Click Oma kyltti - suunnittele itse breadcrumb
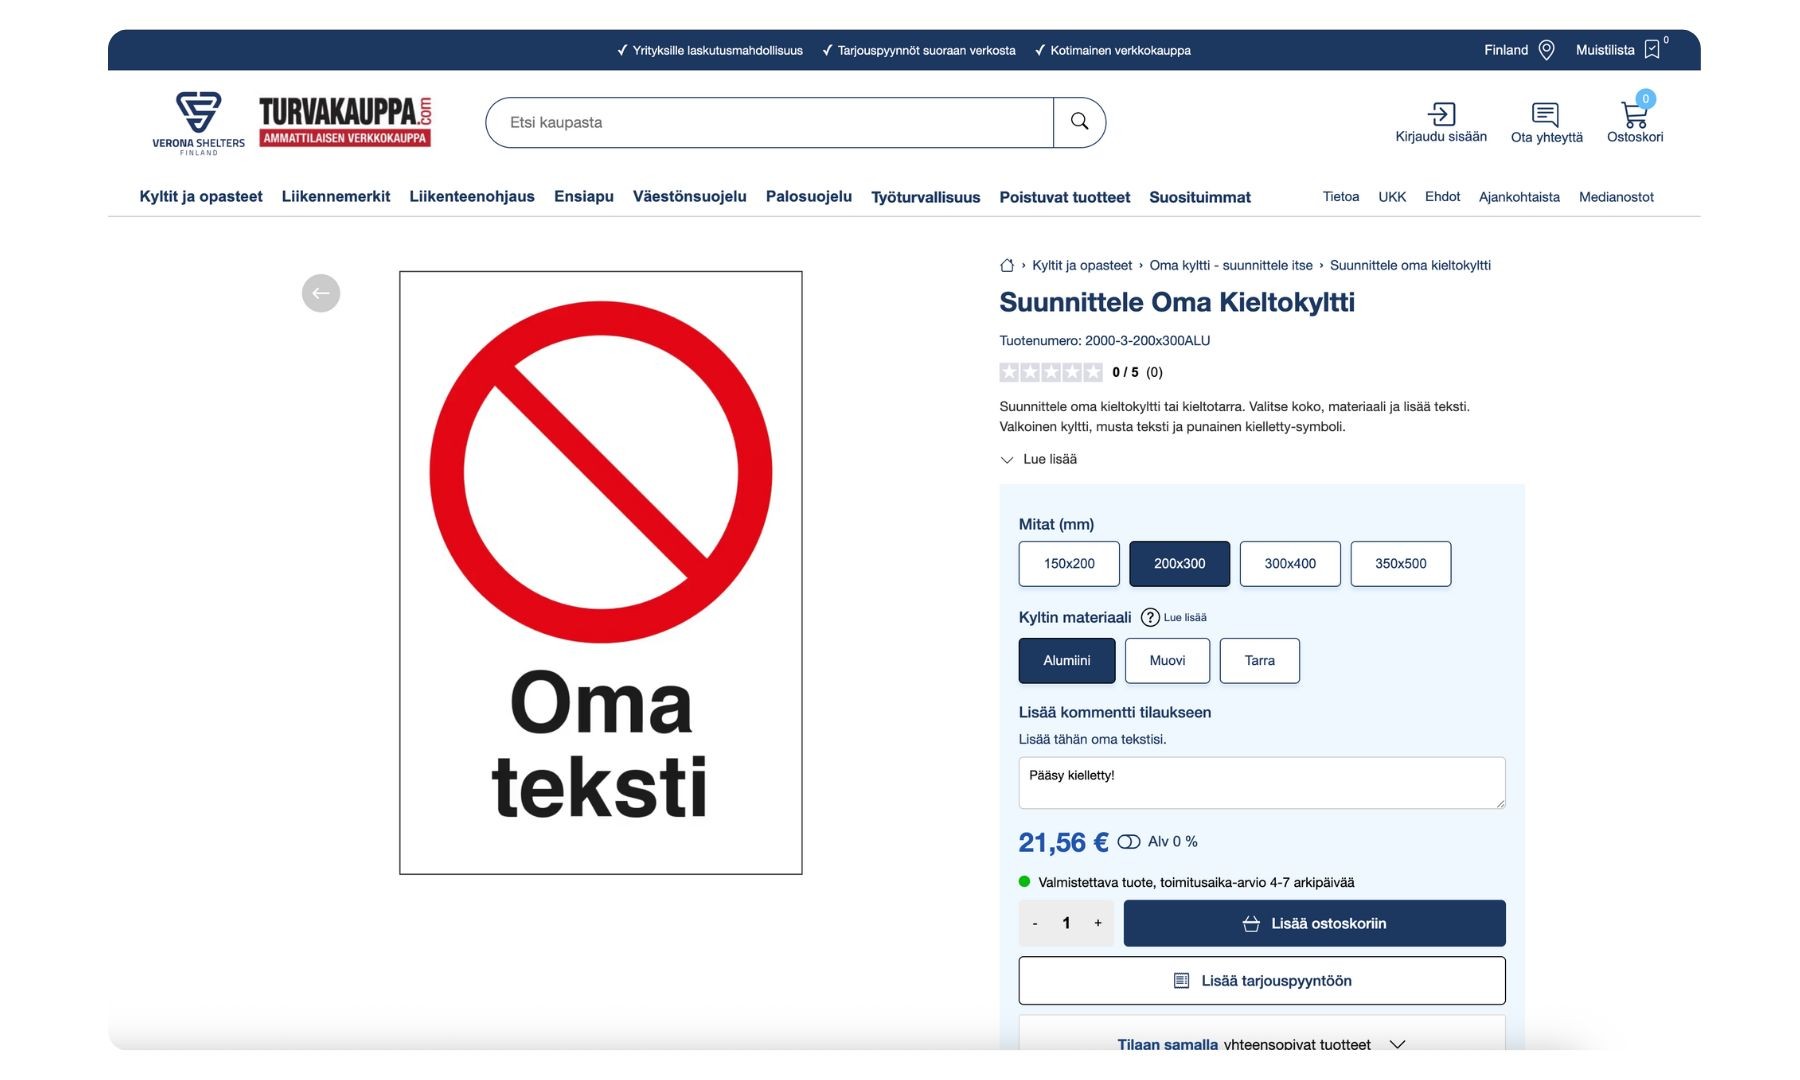 1231,265
